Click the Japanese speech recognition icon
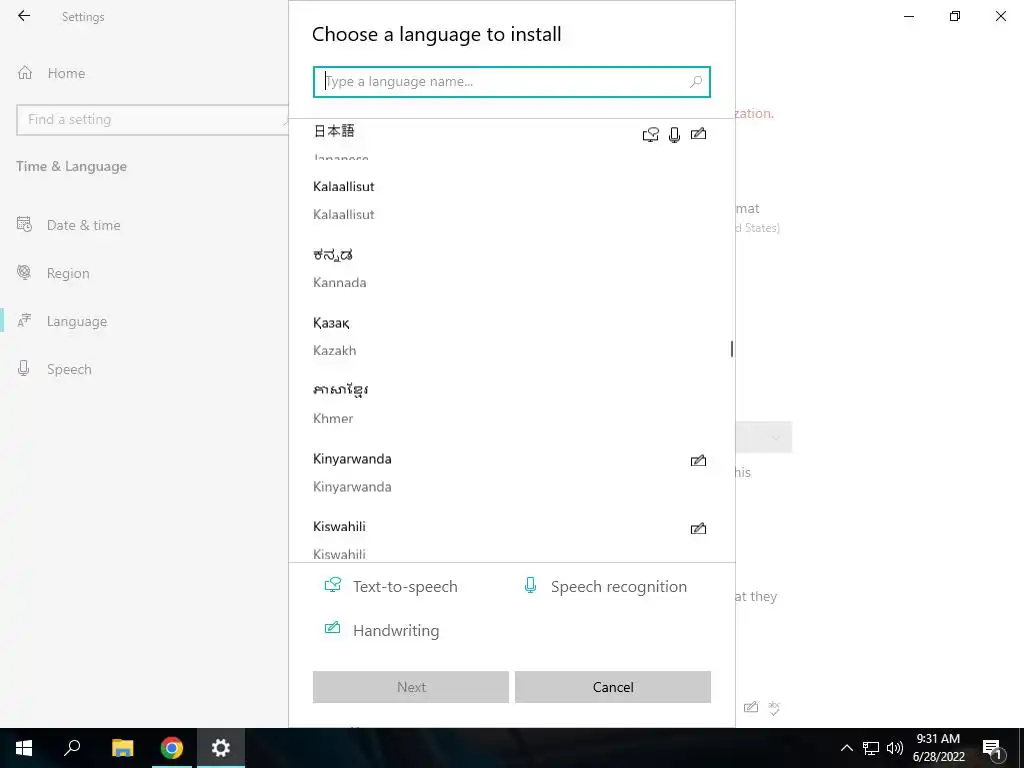 coord(675,135)
